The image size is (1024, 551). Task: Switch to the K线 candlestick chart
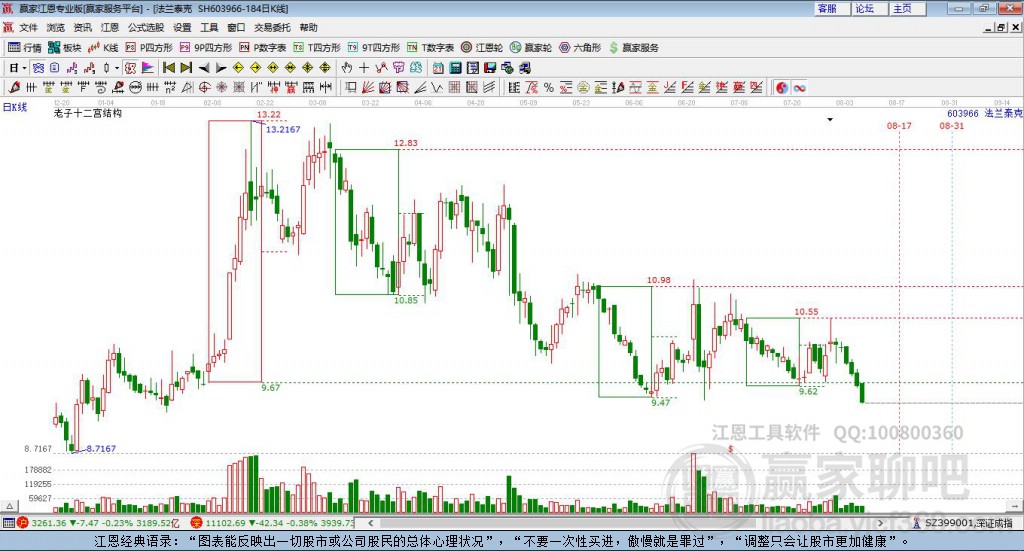coord(103,48)
